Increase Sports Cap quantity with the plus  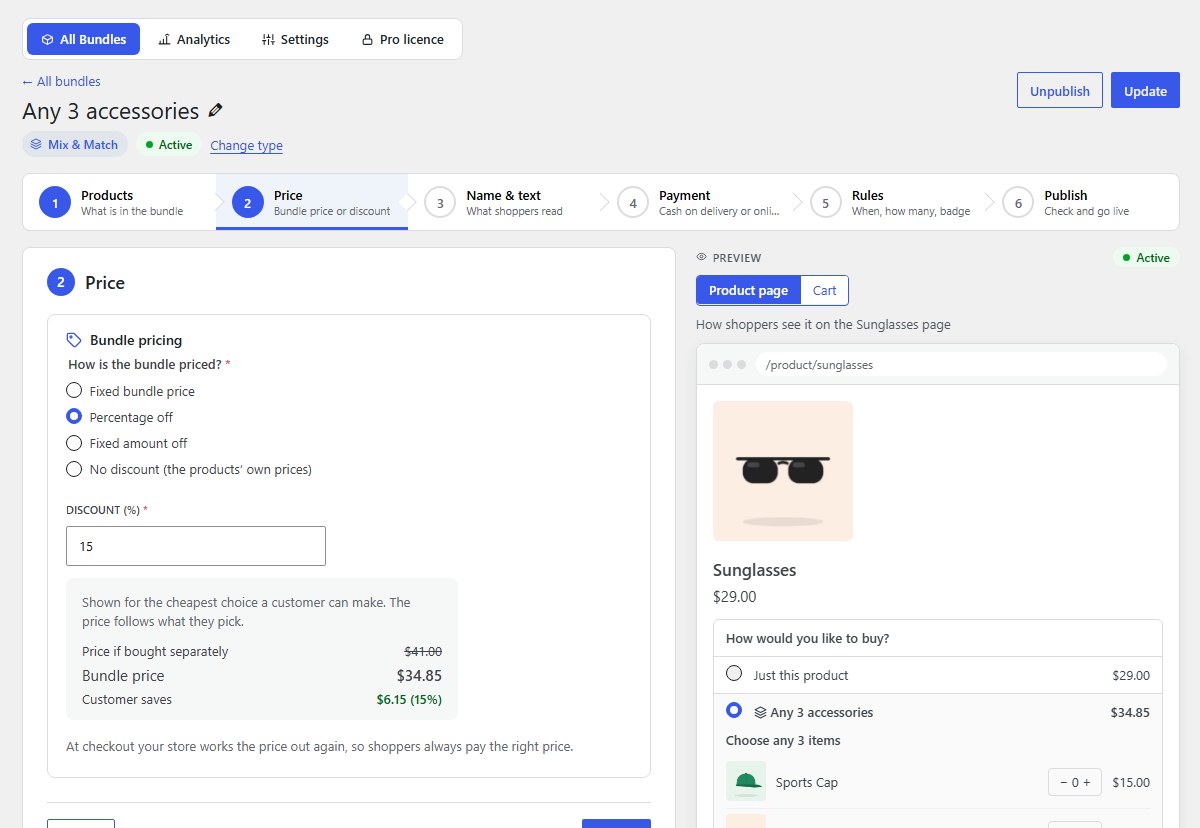pyautogui.click(x=1088, y=783)
